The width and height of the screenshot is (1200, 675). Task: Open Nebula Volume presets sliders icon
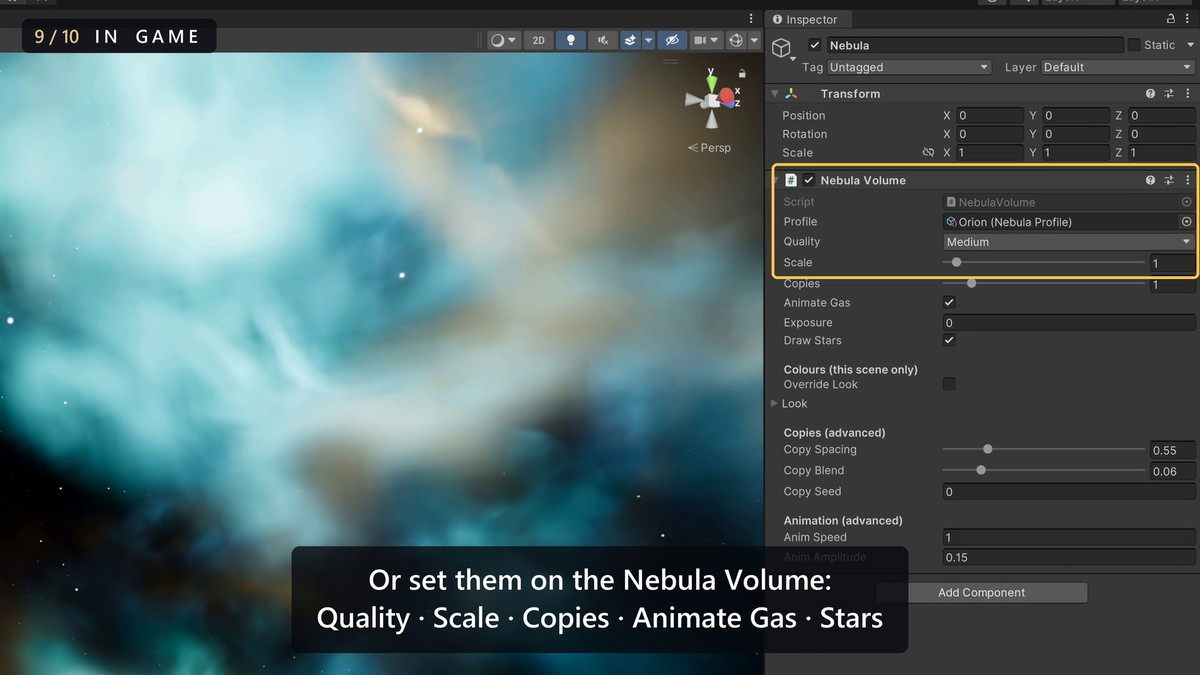tap(1169, 181)
